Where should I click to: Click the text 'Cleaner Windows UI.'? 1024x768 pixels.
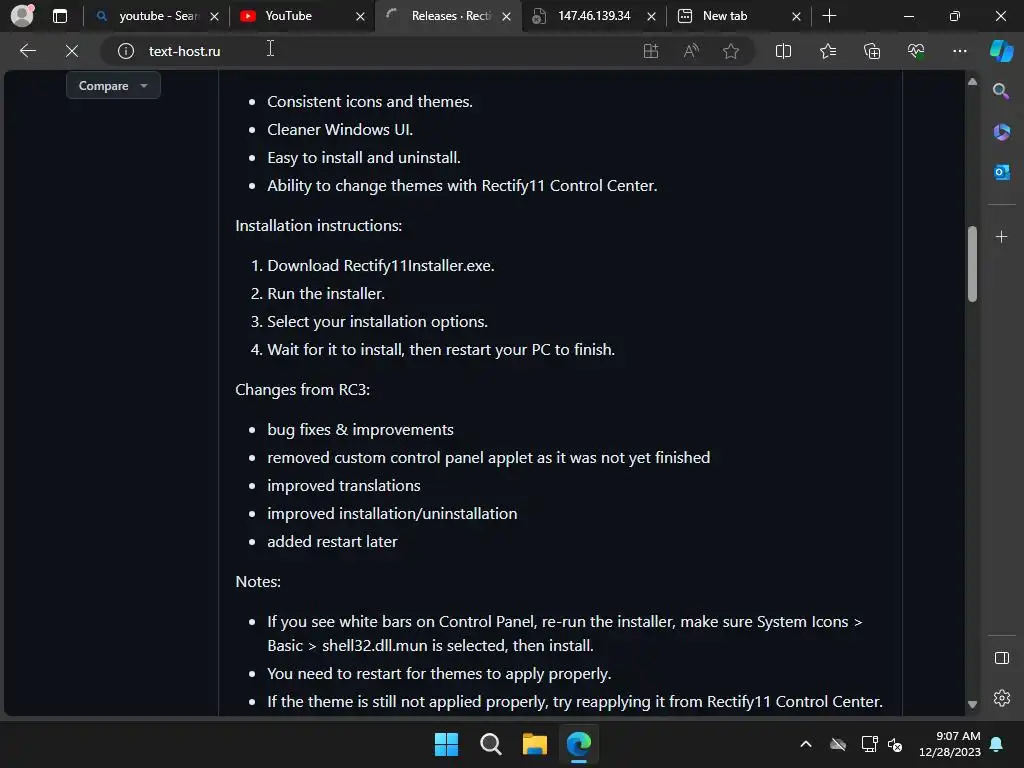[340, 129]
